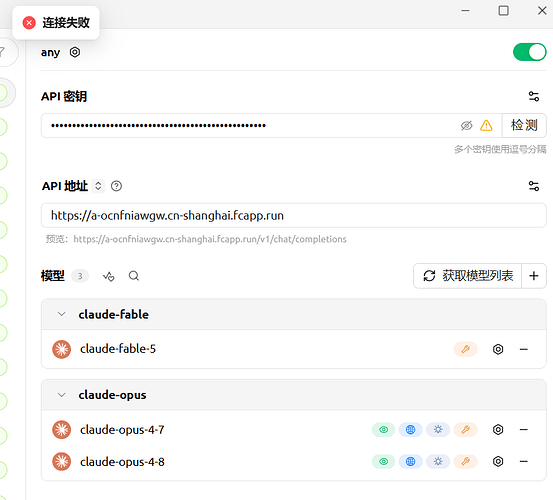This screenshot has height=500, width=553.
Task: Click the preview URL text
Action: pyautogui.click(x=210, y=239)
